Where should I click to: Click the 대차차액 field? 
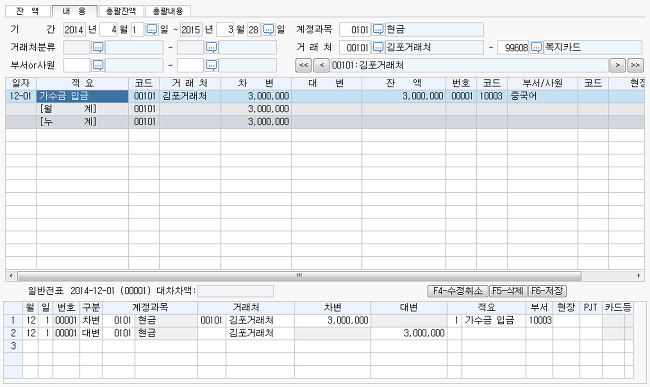coord(235,291)
